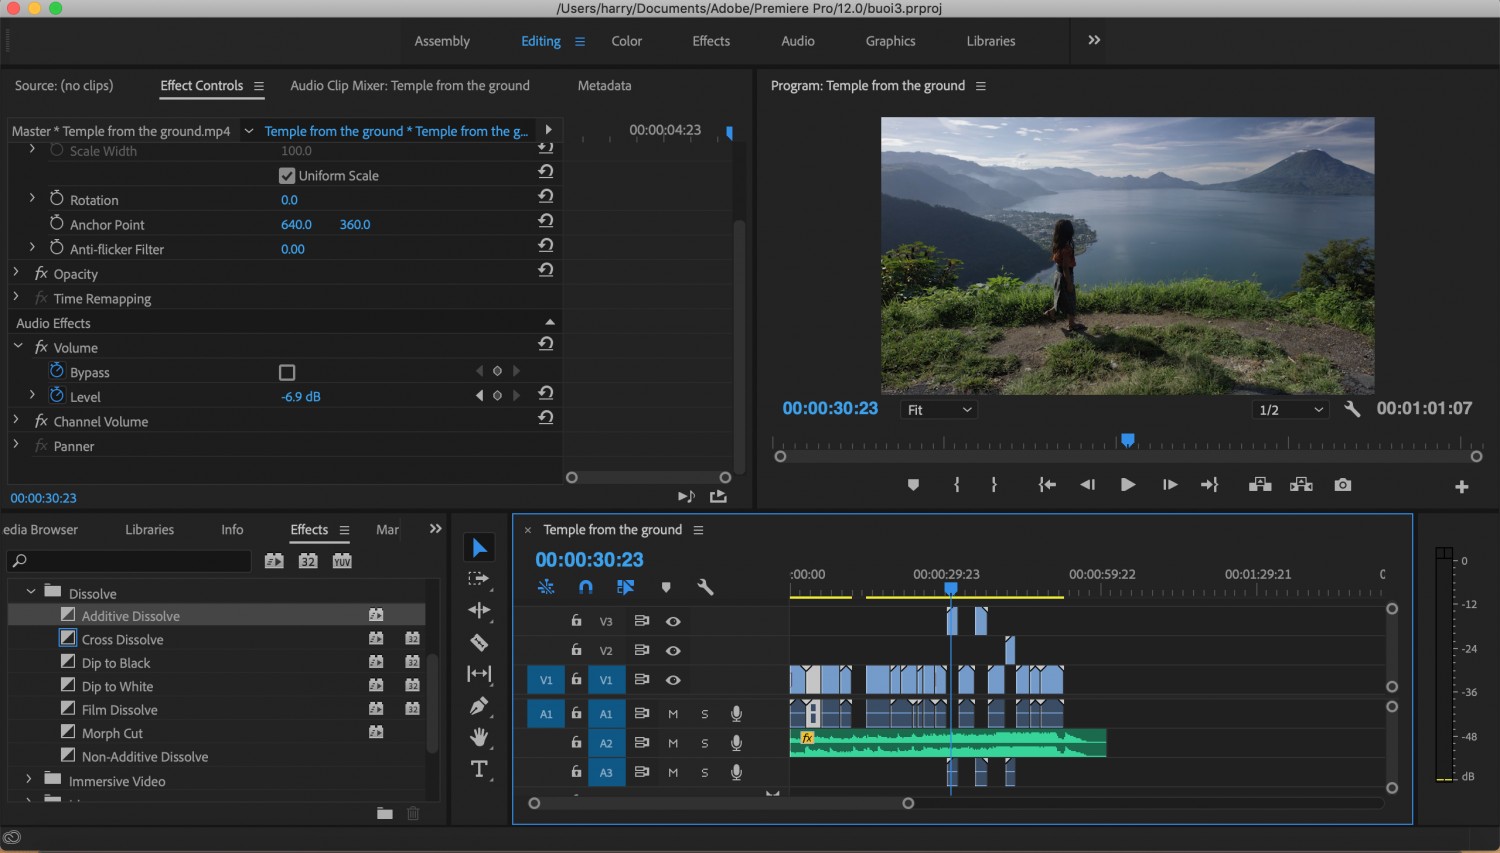
Task: Mute audio track A2
Action: 673,743
